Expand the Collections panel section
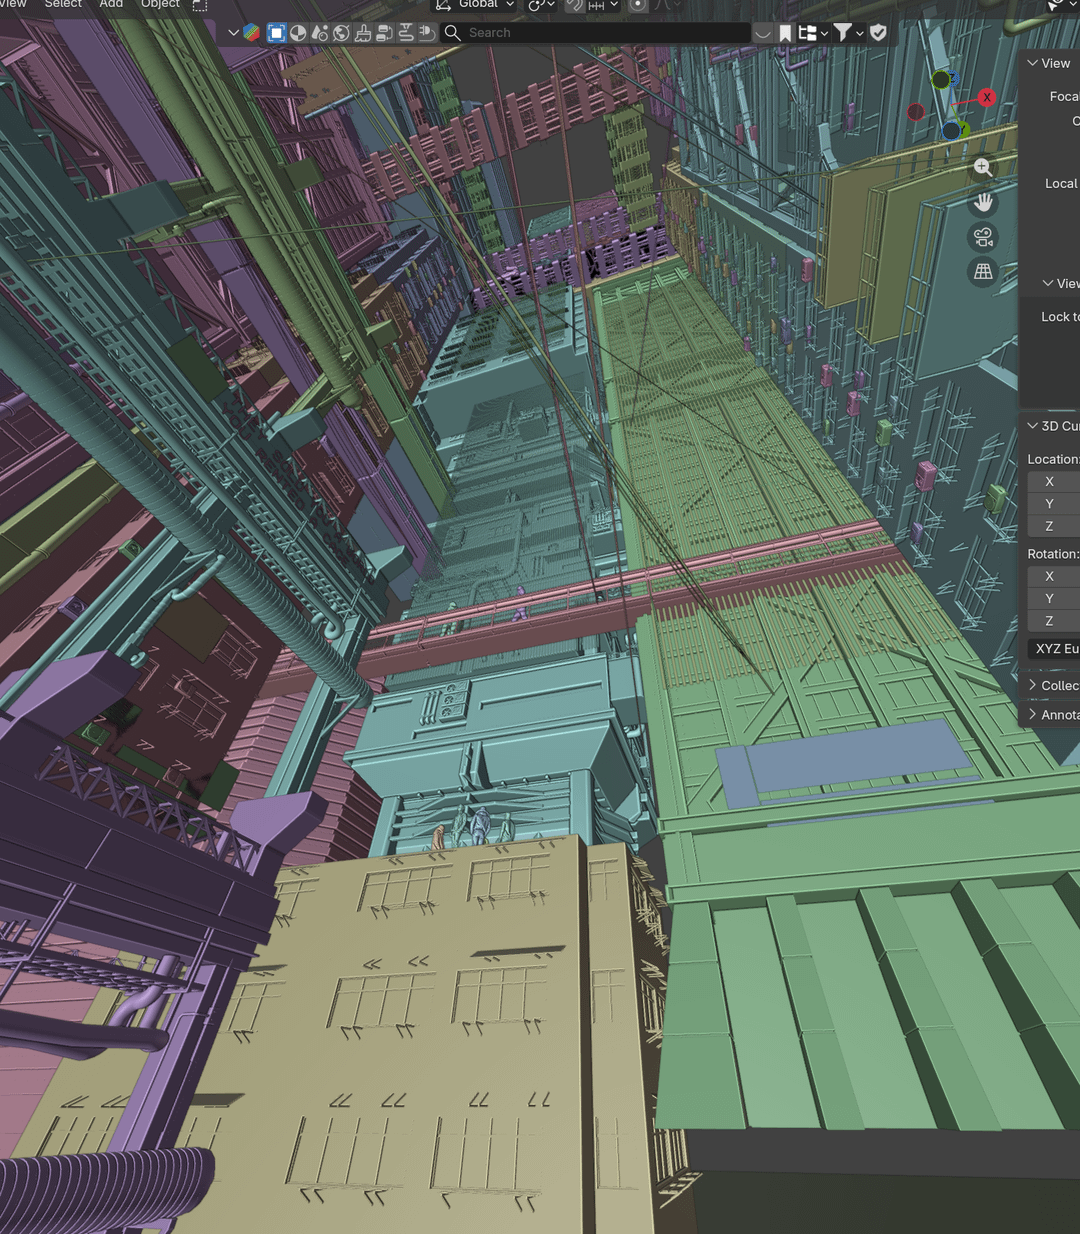This screenshot has height=1234, width=1080. pyautogui.click(x=1052, y=685)
